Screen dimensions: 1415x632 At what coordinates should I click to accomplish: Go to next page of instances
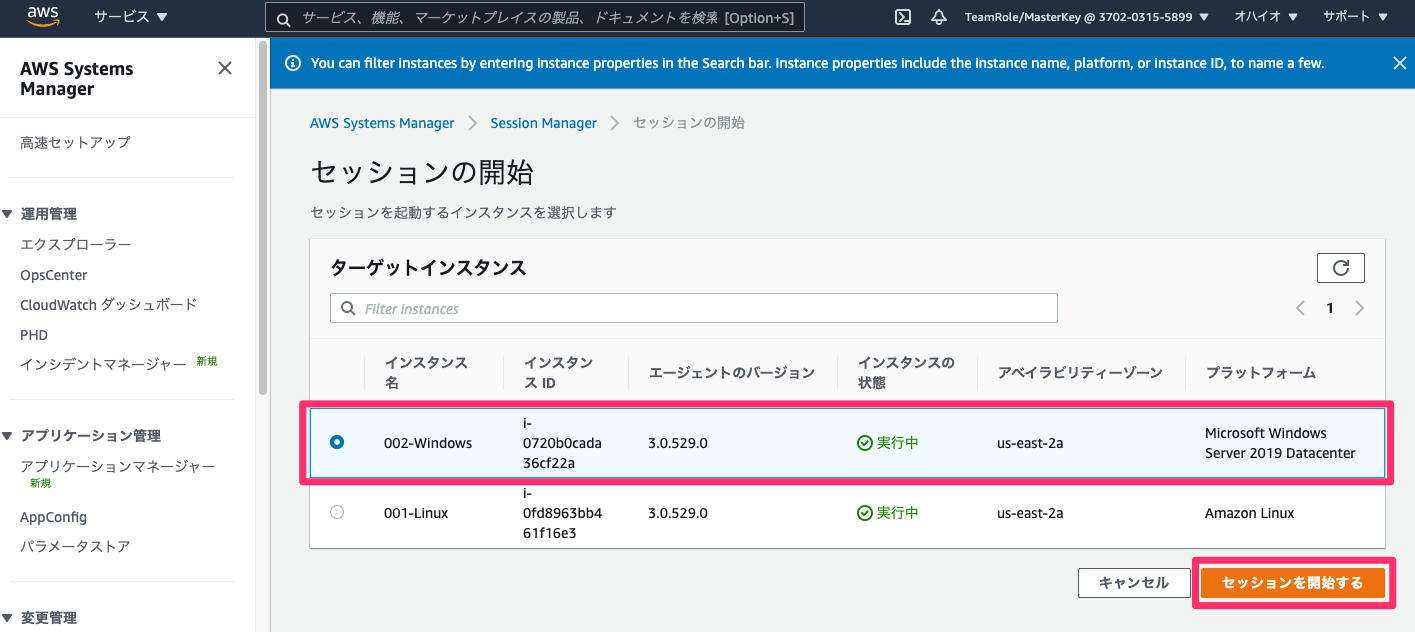tap(1359, 308)
